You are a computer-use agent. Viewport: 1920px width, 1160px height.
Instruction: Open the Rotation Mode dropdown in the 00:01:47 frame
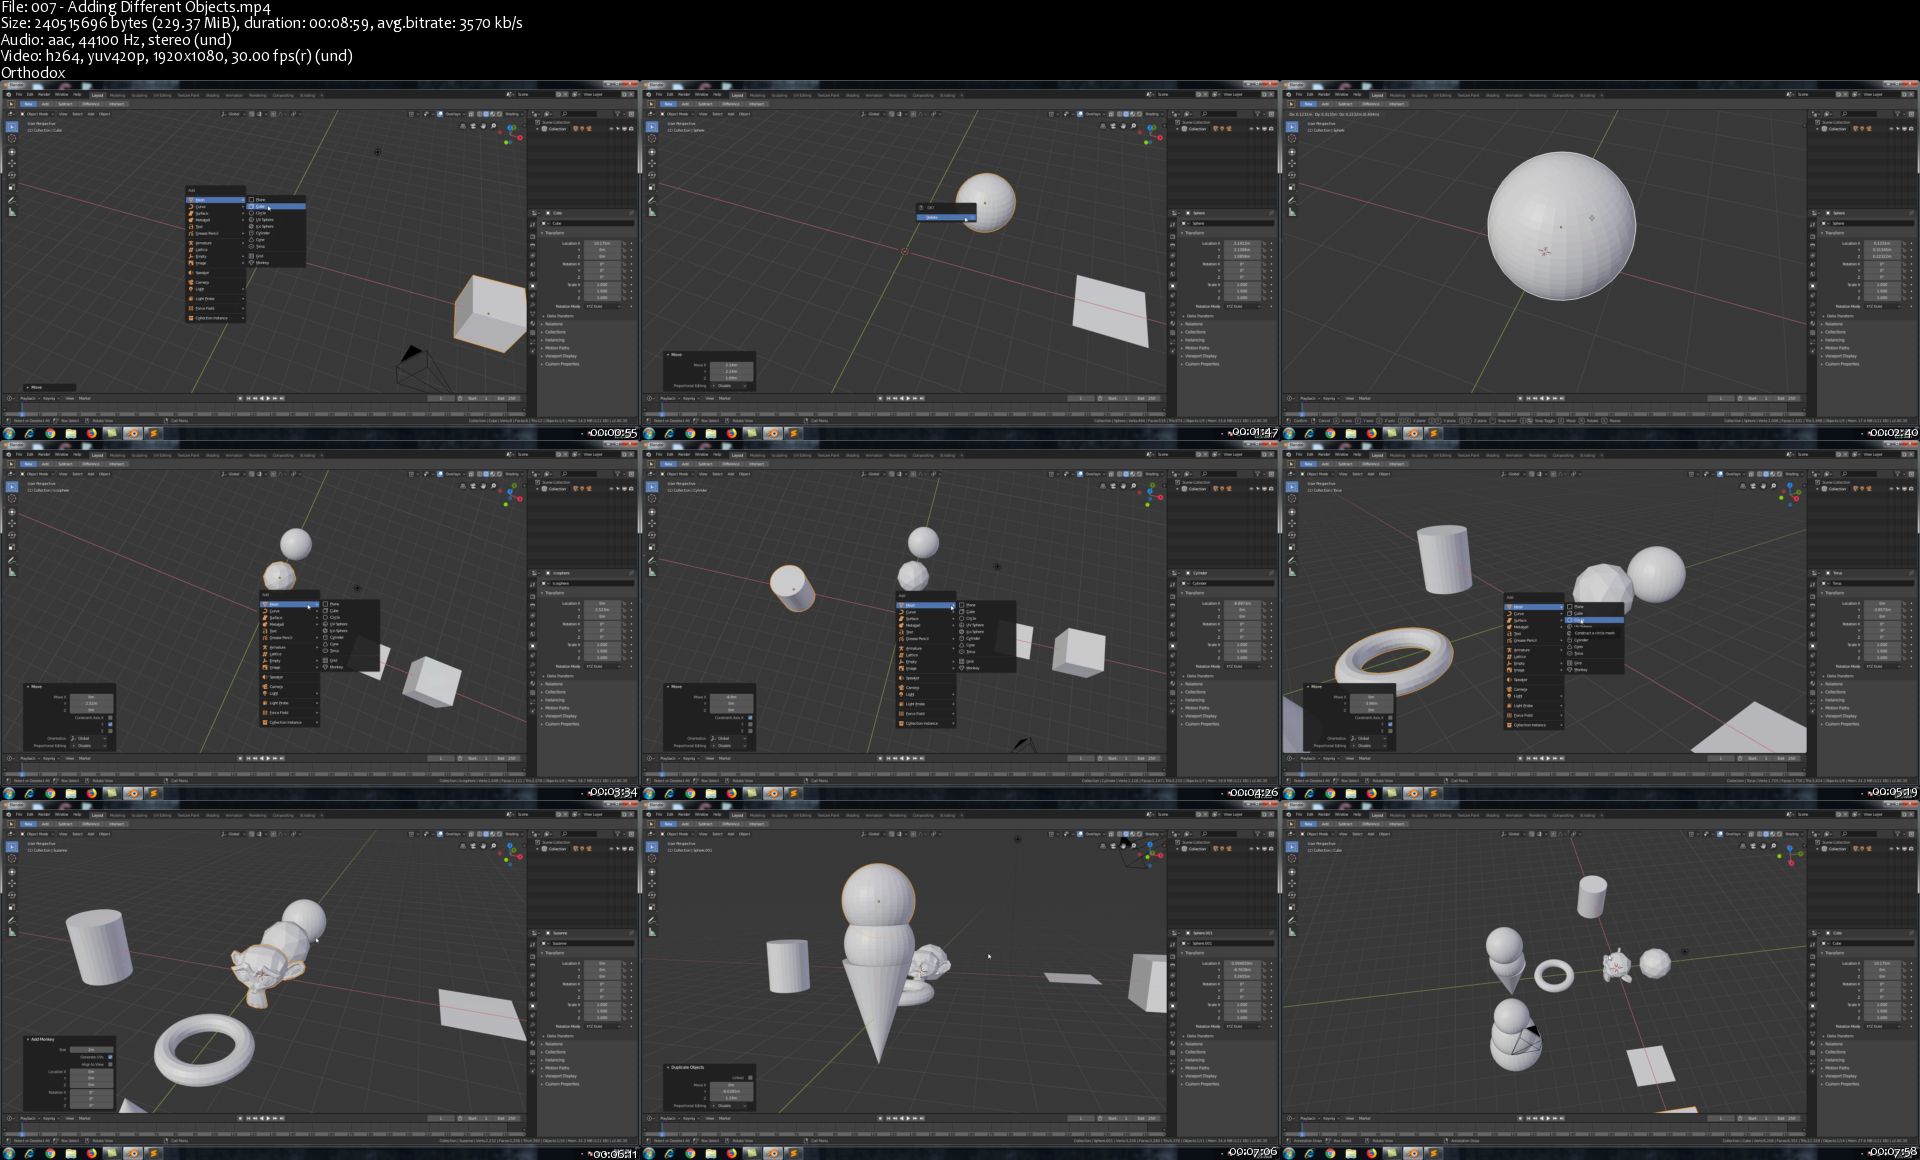pyautogui.click(x=1243, y=306)
